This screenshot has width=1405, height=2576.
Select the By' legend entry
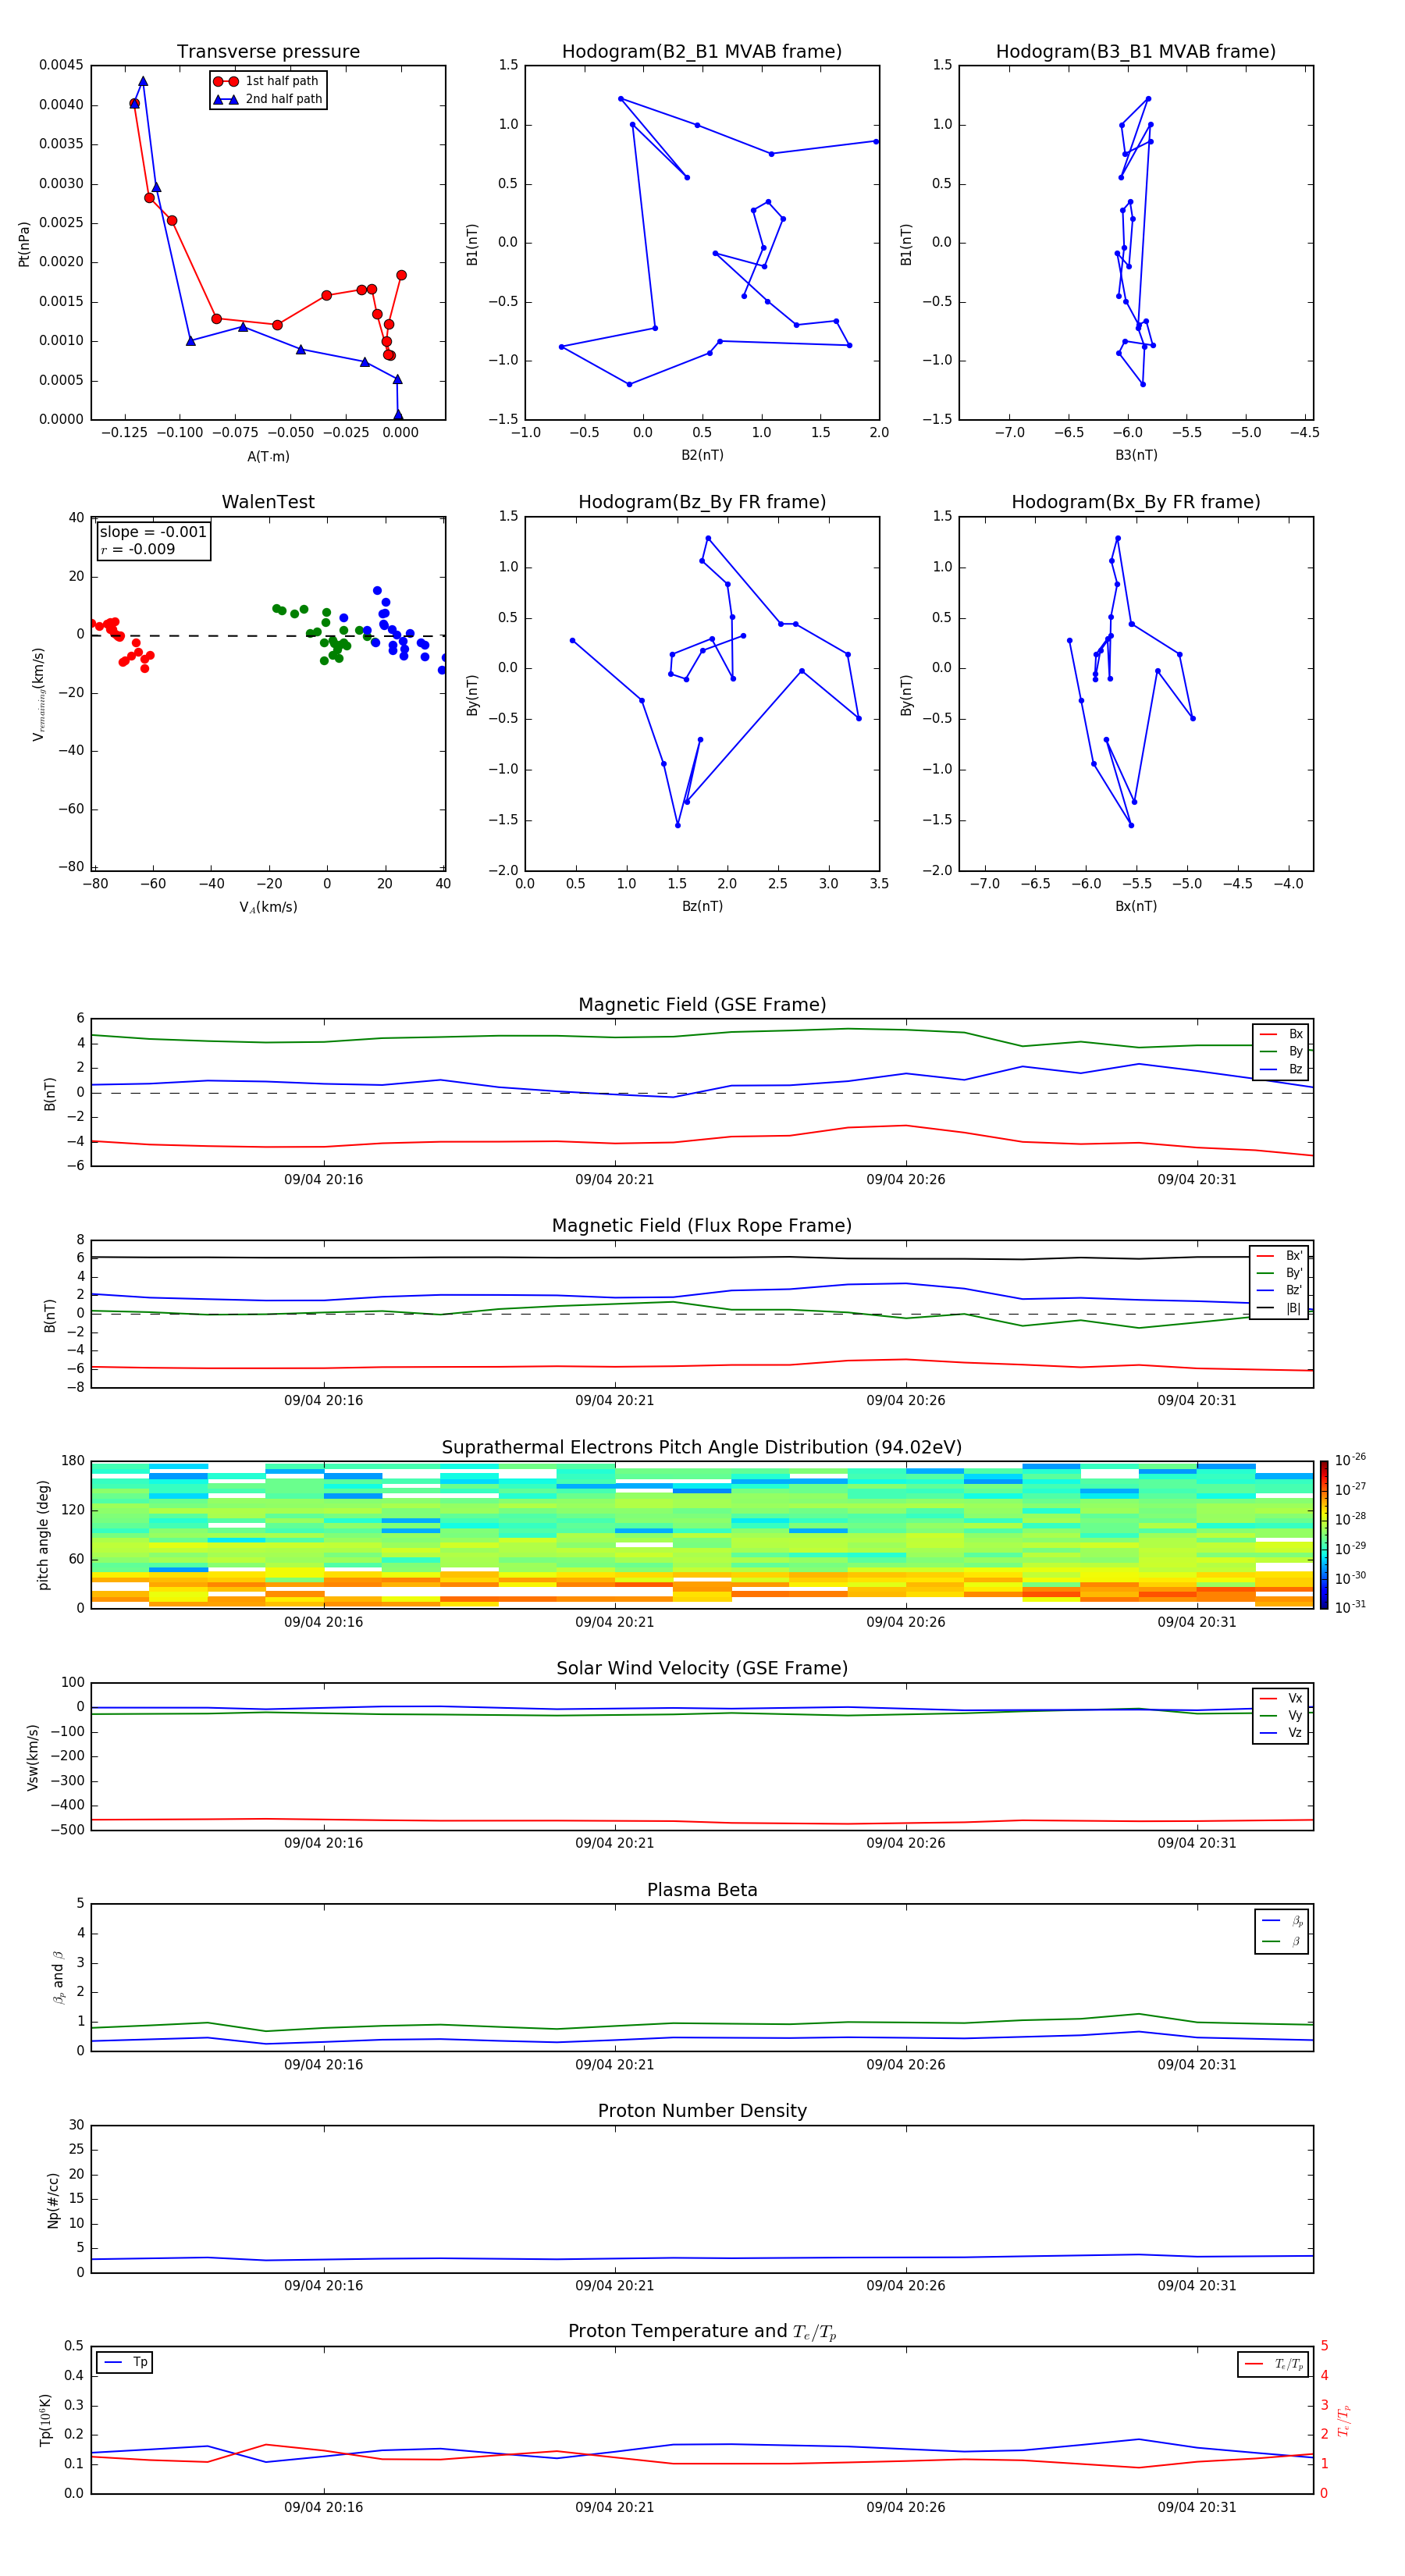(1279, 1273)
